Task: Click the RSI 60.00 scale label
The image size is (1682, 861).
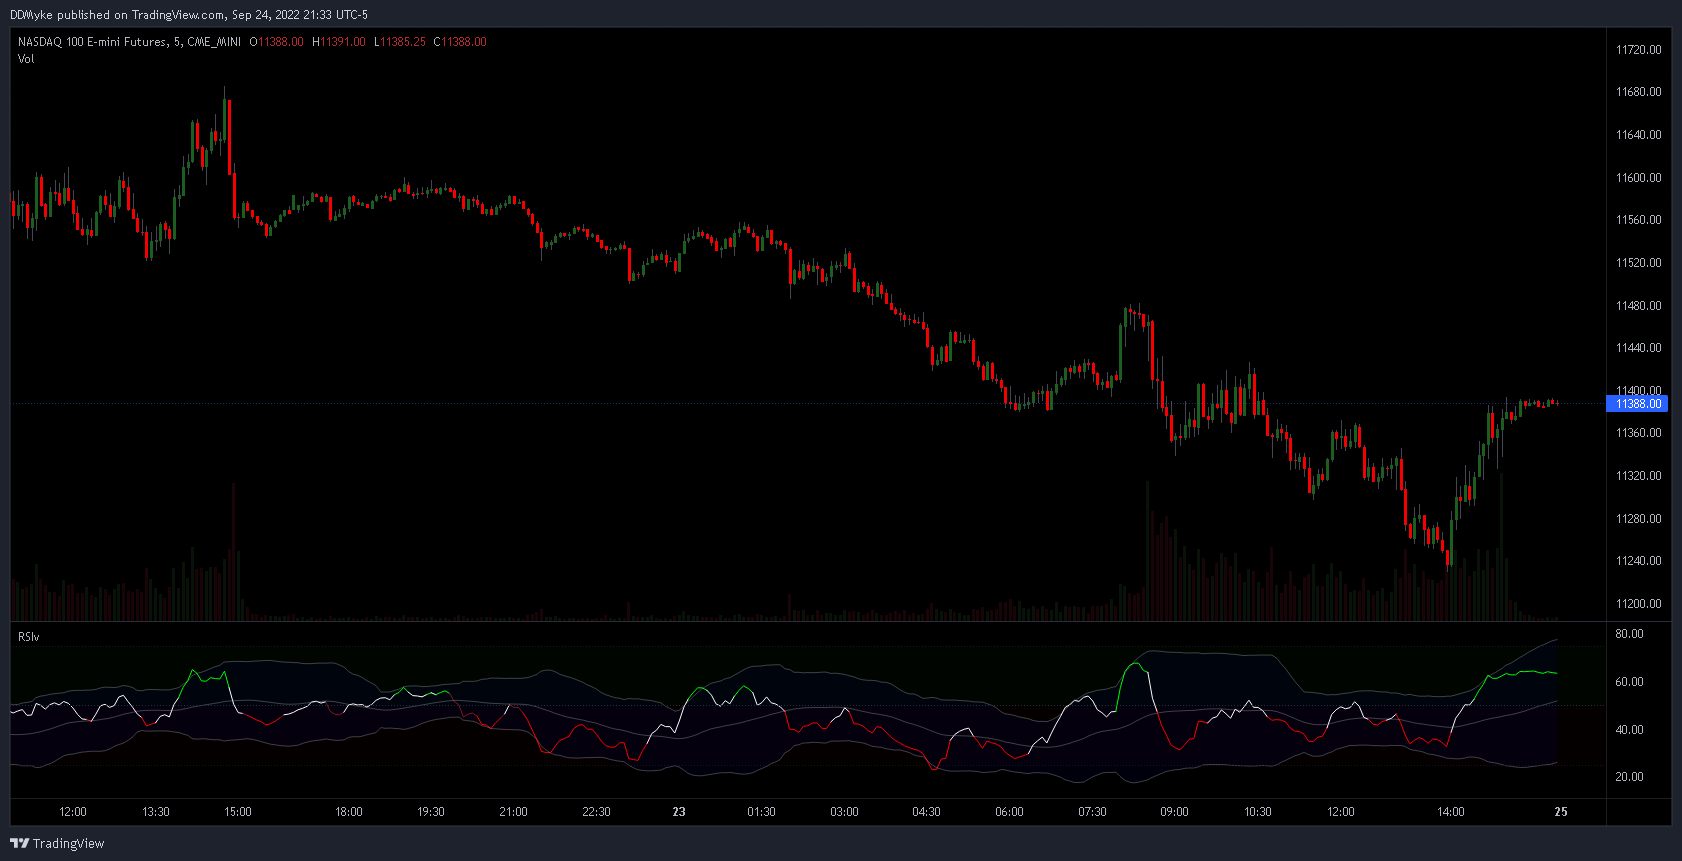Action: tap(1630, 682)
